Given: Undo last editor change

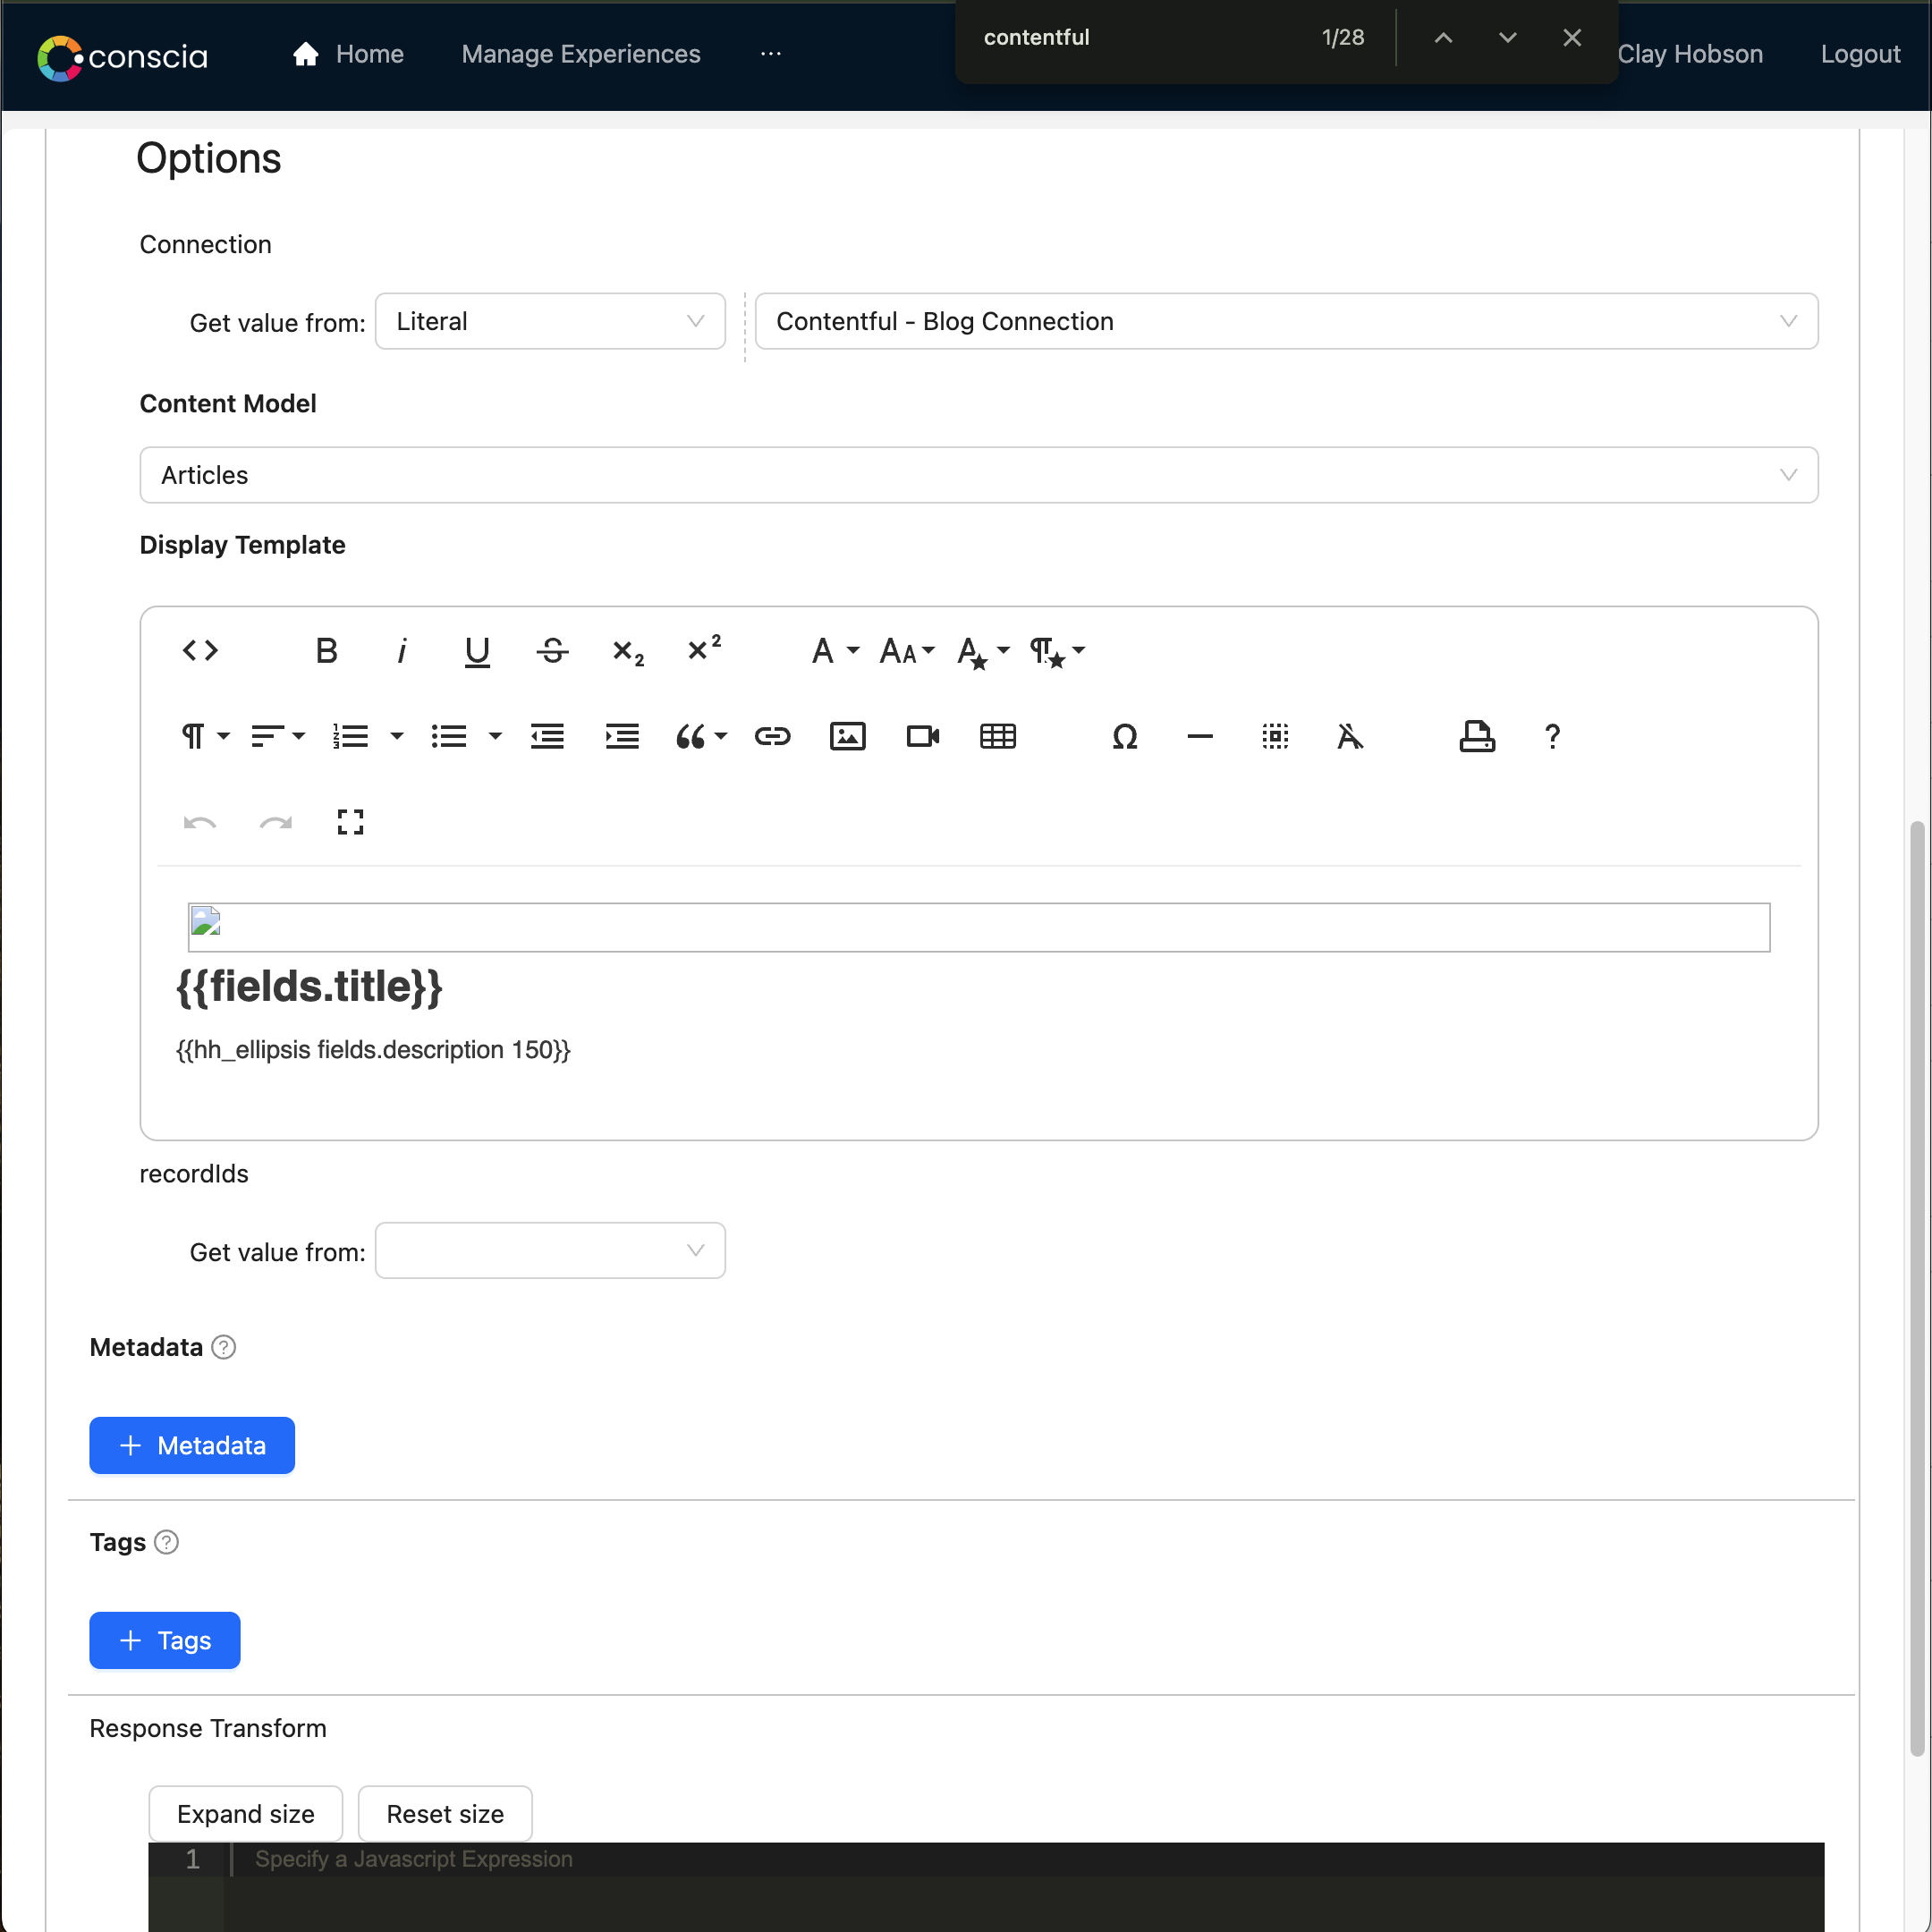Looking at the screenshot, I should pyautogui.click(x=200, y=823).
